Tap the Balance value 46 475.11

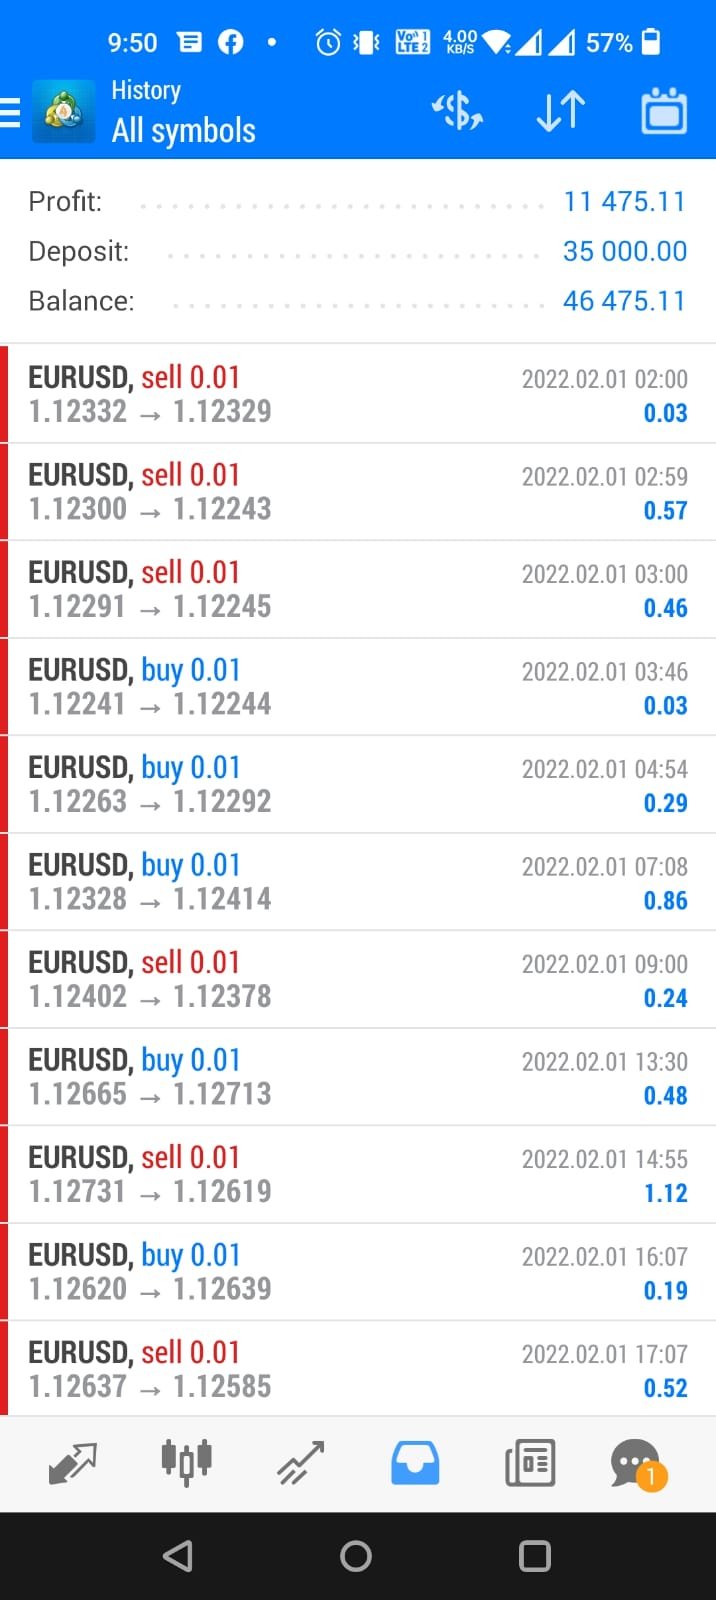(x=624, y=301)
